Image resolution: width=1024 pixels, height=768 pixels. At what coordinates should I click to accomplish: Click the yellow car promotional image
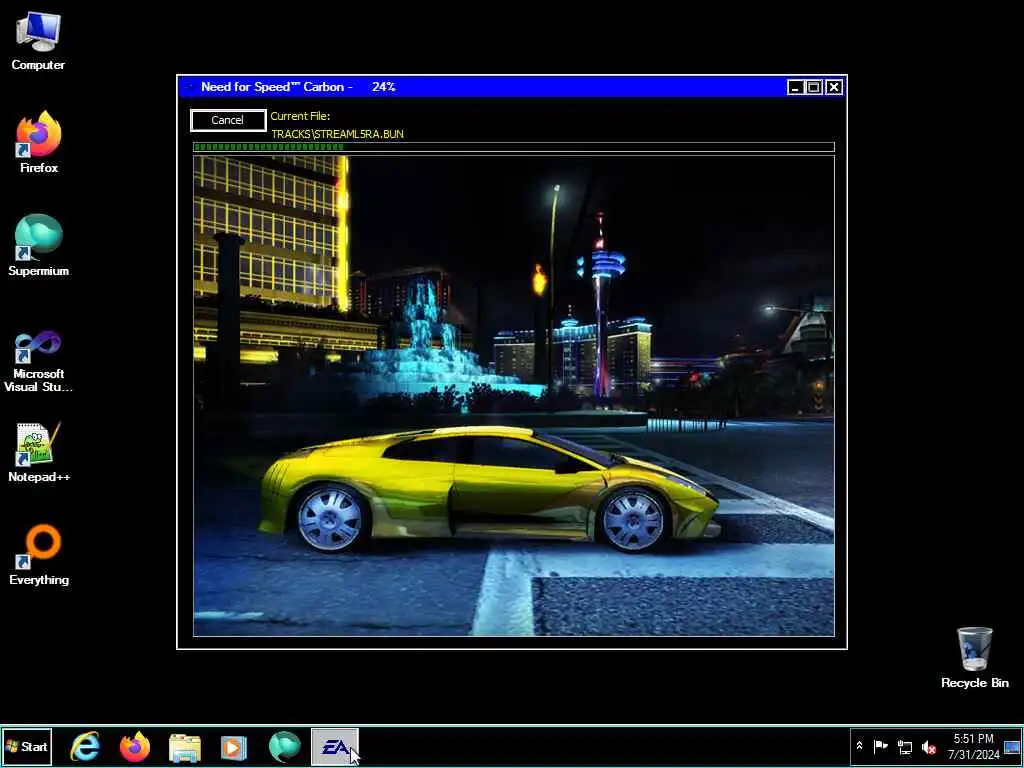point(513,396)
